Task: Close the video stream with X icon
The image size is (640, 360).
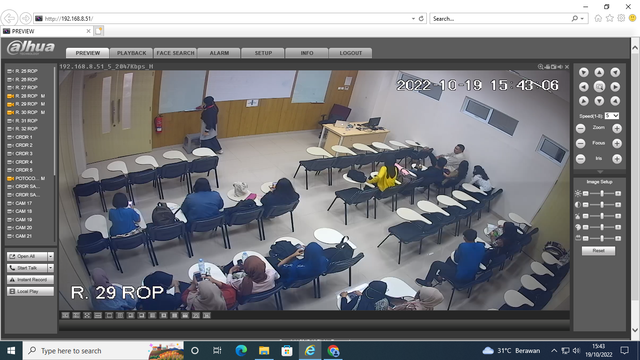Action: (567, 67)
